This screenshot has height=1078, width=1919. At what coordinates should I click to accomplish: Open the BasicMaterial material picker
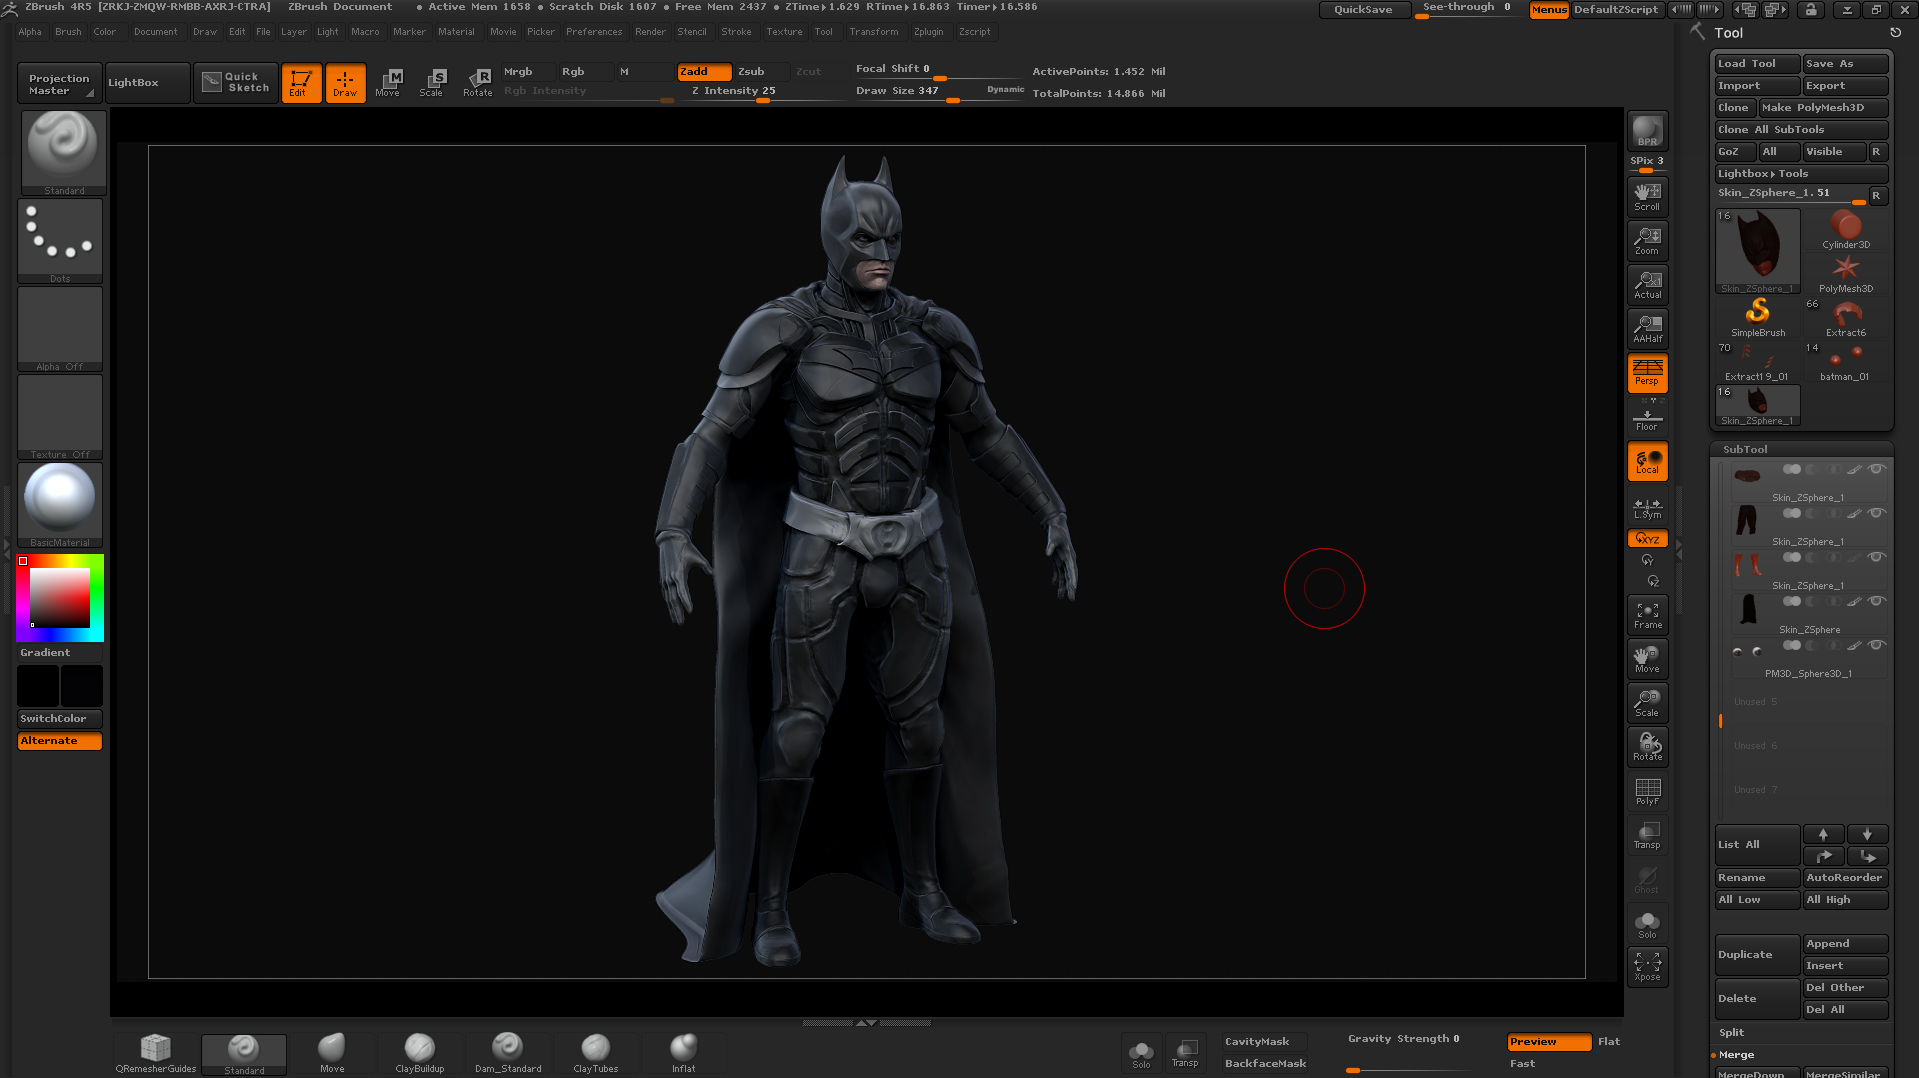click(60, 505)
